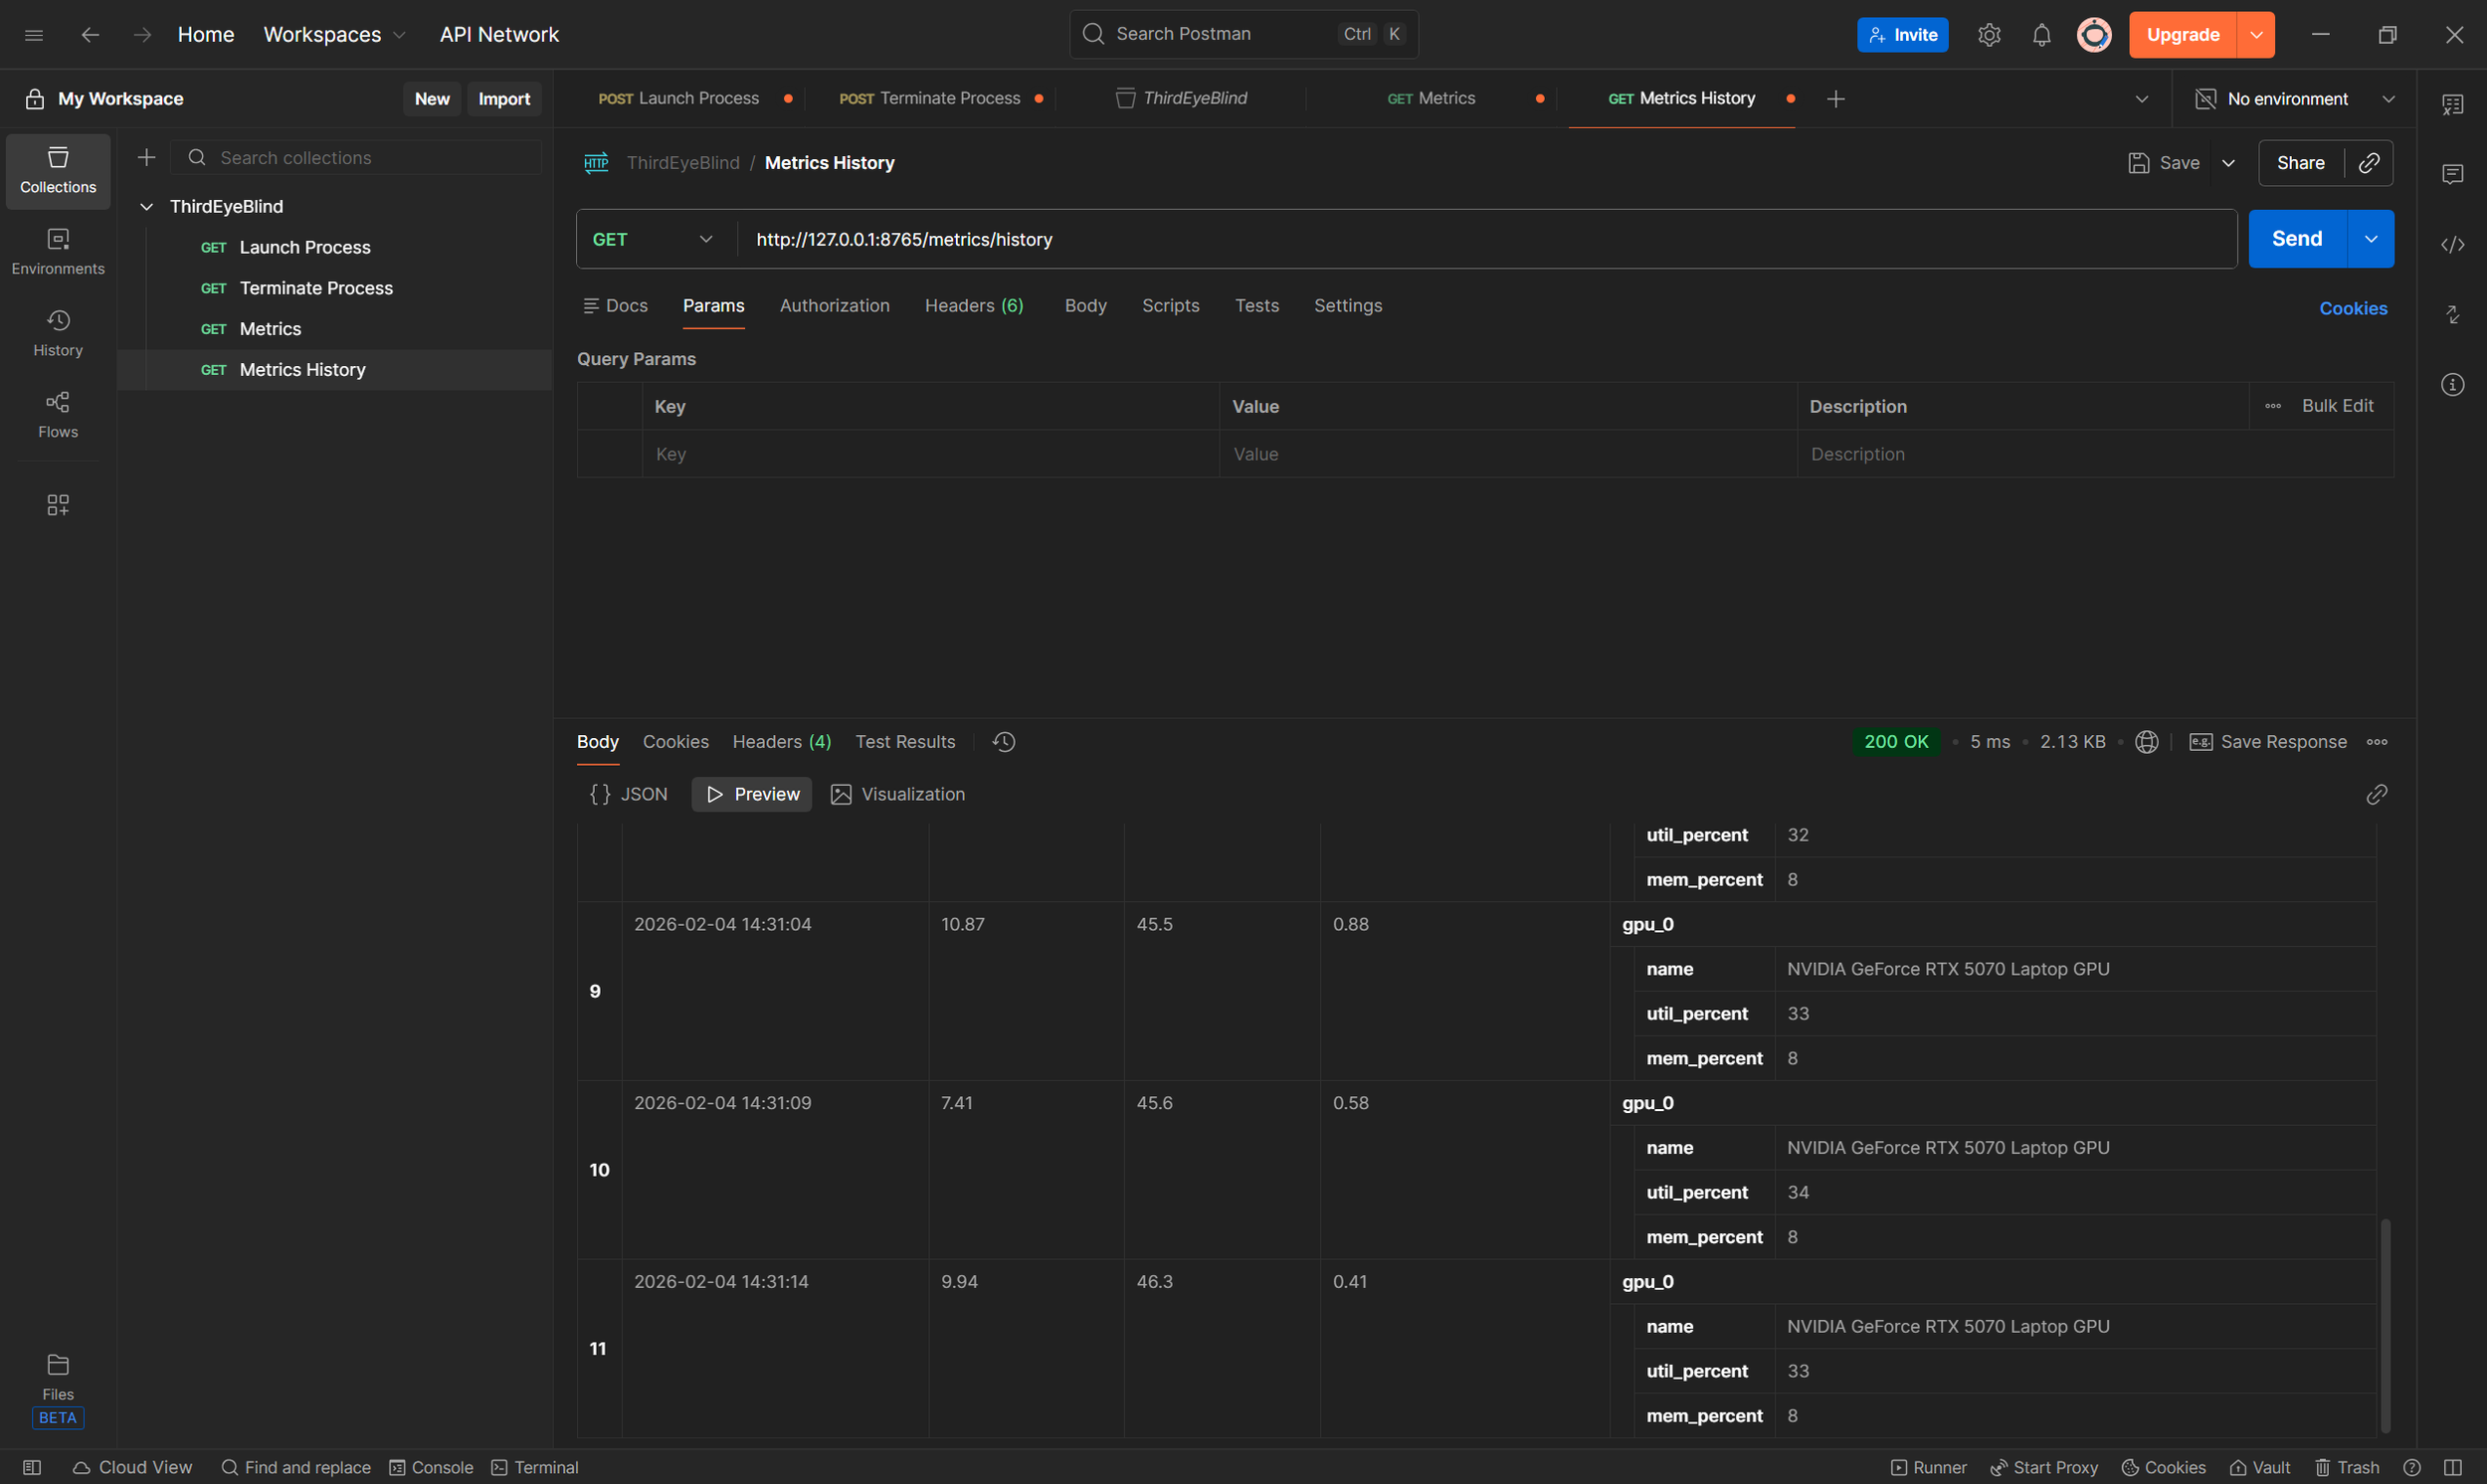Enable Cloud View in the status bar

click(x=131, y=1467)
